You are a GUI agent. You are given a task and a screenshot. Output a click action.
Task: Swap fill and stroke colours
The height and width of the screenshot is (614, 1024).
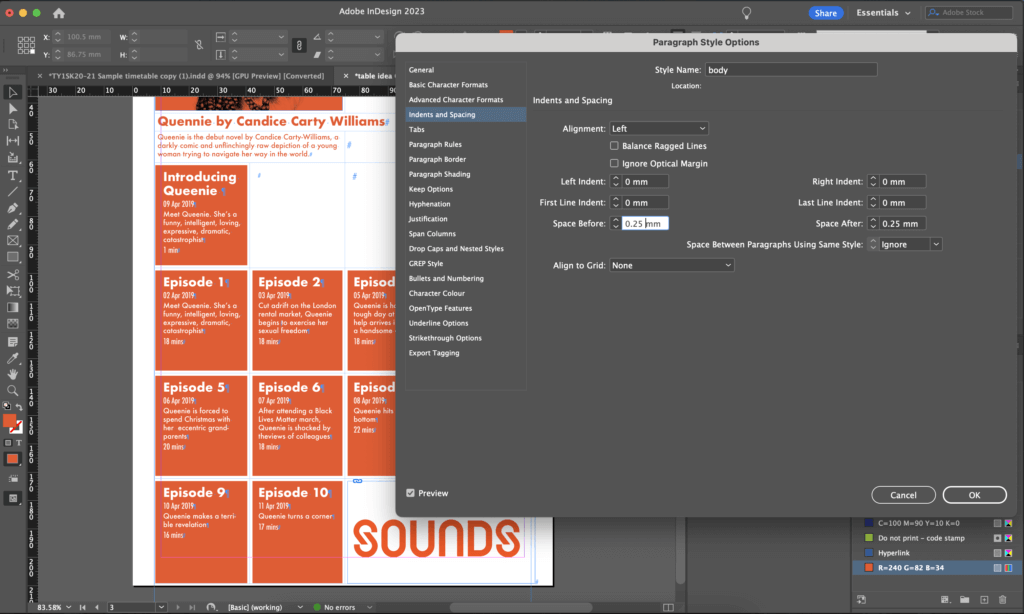point(19,407)
